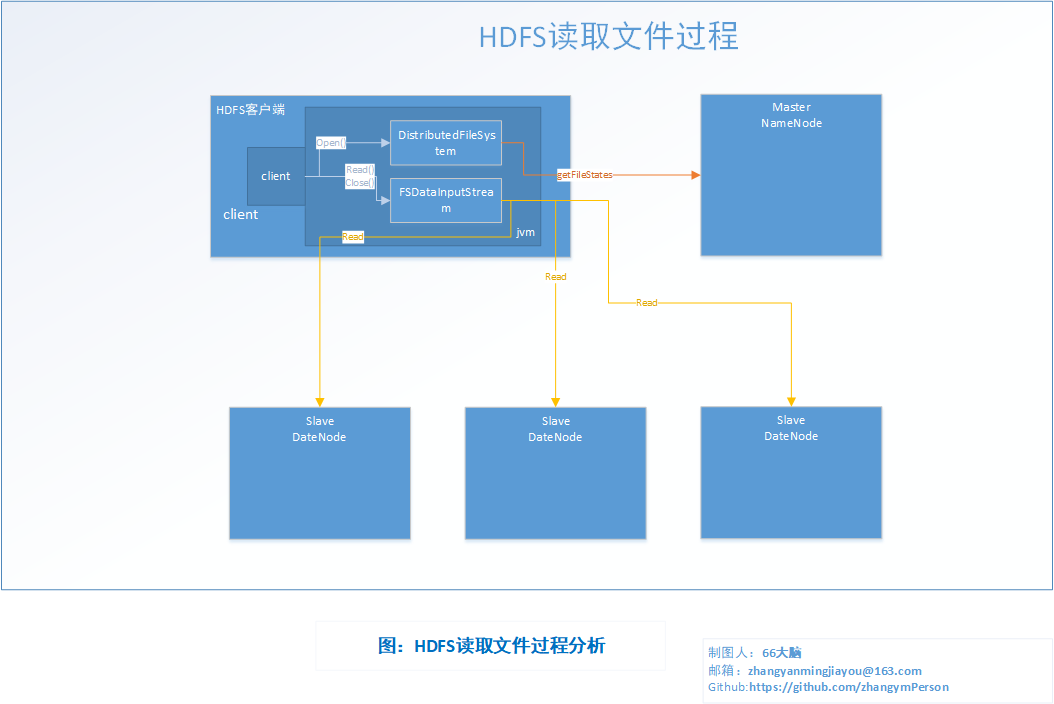This screenshot has height=704, width=1054.
Task: Click the 'HDFS读取文件过程' title text
Action: point(608,36)
